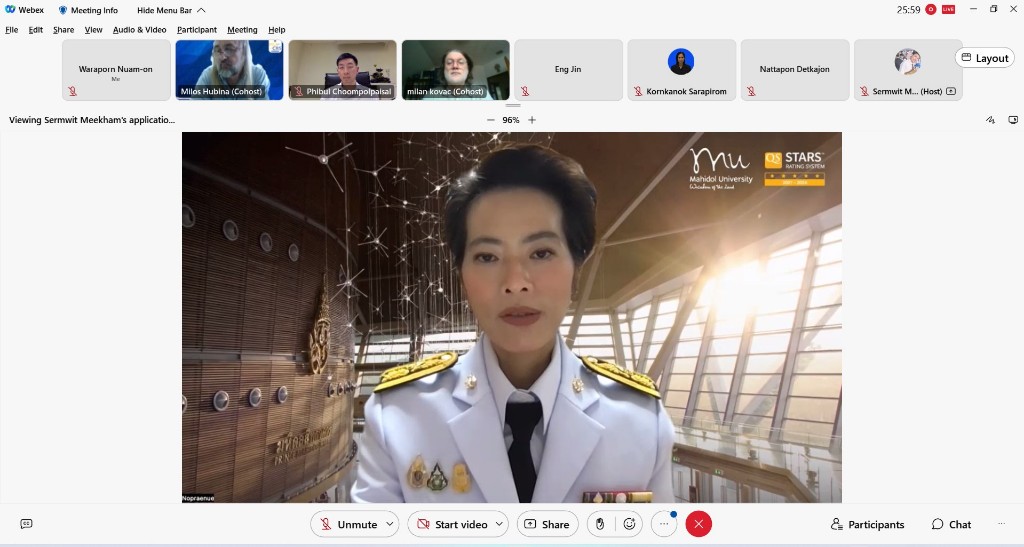Click muted mic icon on Kornkanok tile

tap(638, 91)
